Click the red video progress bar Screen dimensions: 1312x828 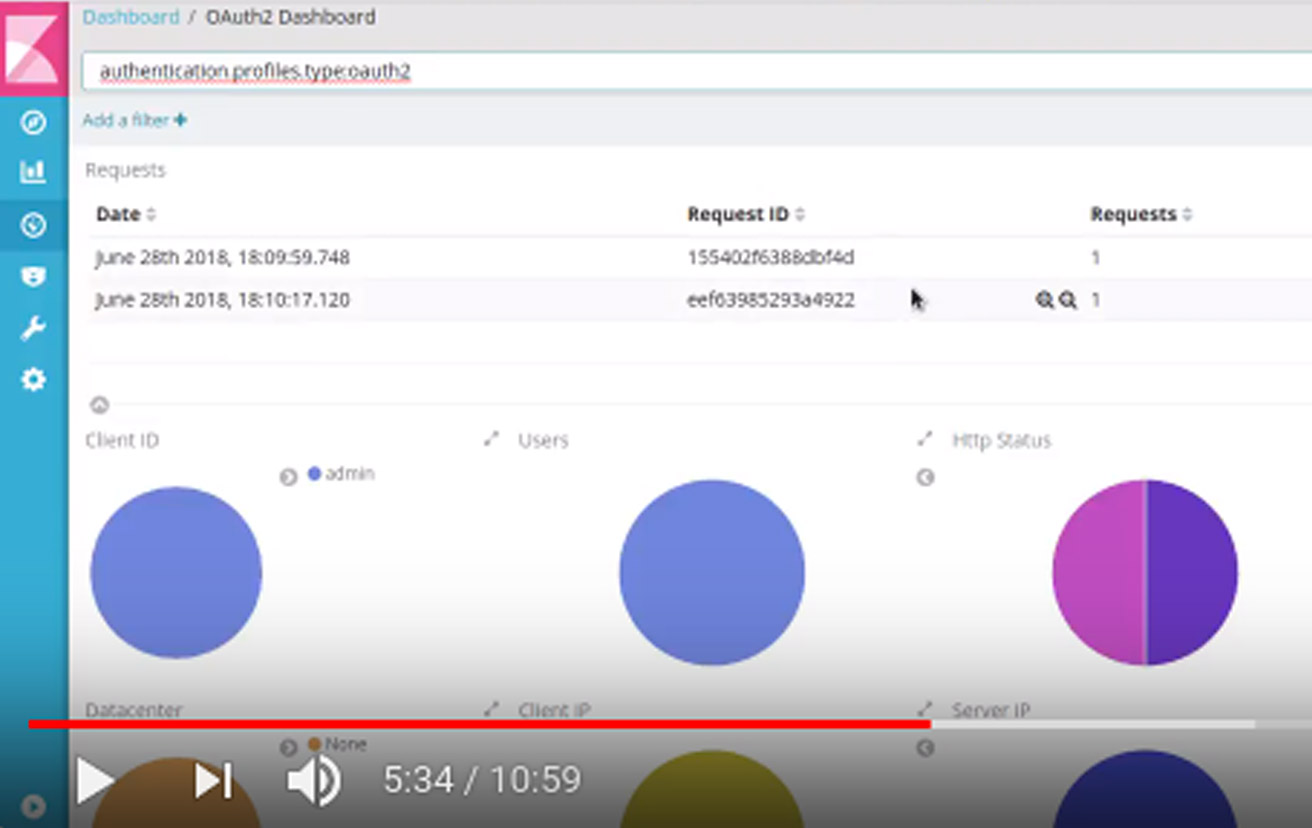point(478,720)
